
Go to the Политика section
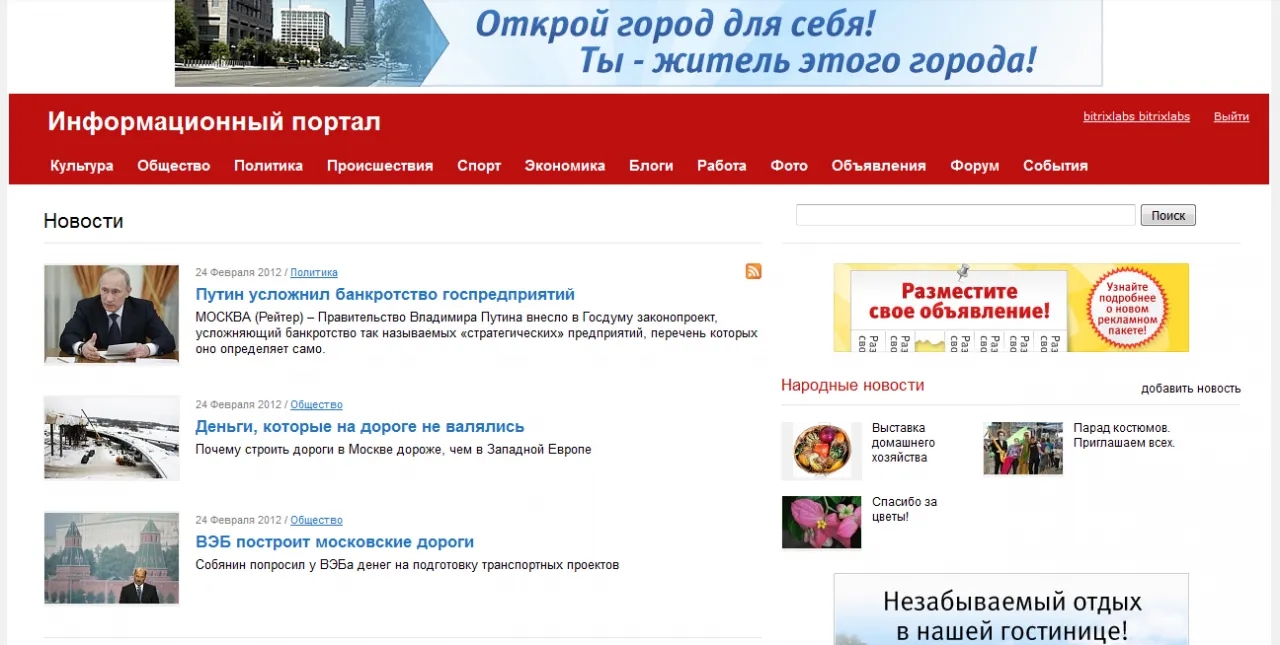click(268, 166)
